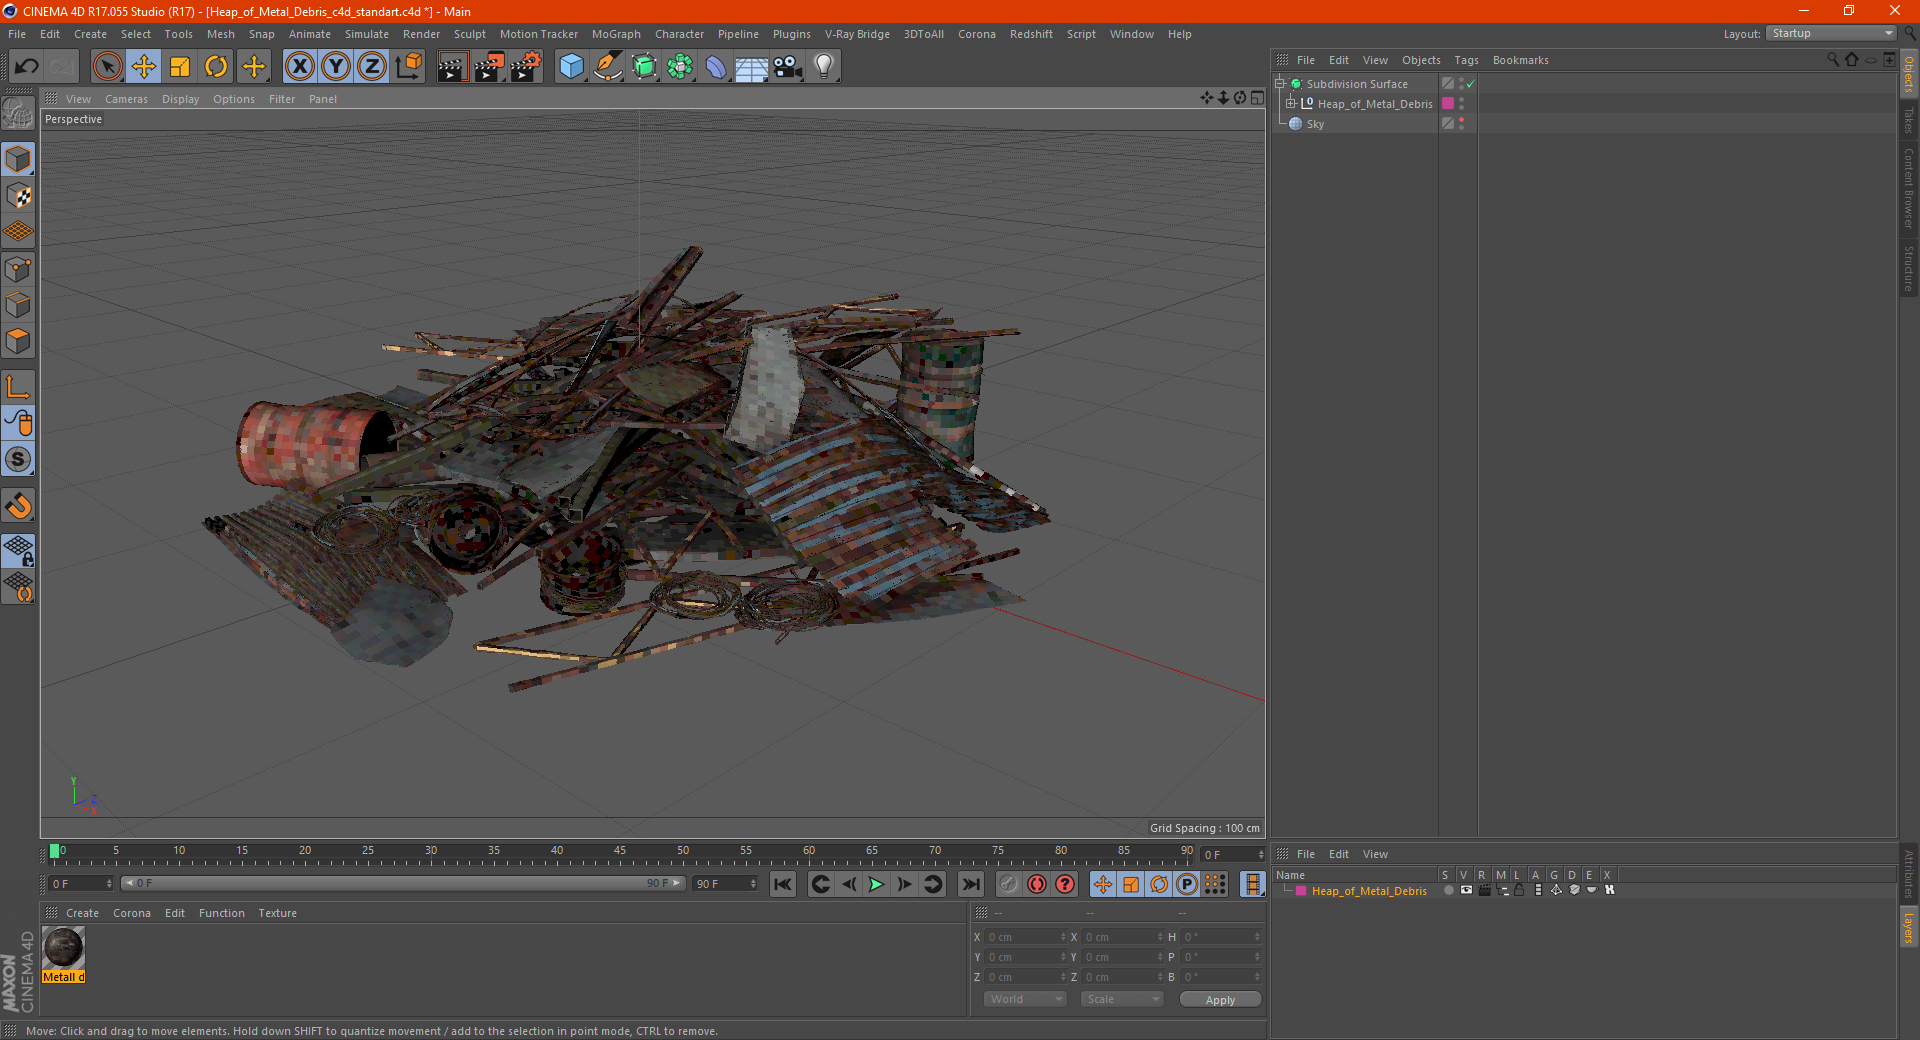Switch to Texture mode in left sidebar
The width and height of the screenshot is (1920, 1040).
[18, 196]
